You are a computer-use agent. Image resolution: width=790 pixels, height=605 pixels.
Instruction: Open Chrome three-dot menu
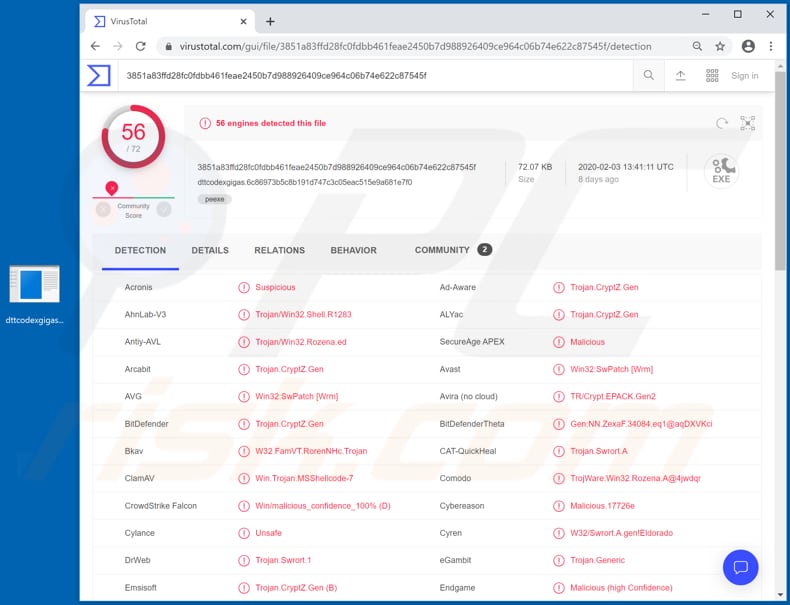[x=771, y=46]
